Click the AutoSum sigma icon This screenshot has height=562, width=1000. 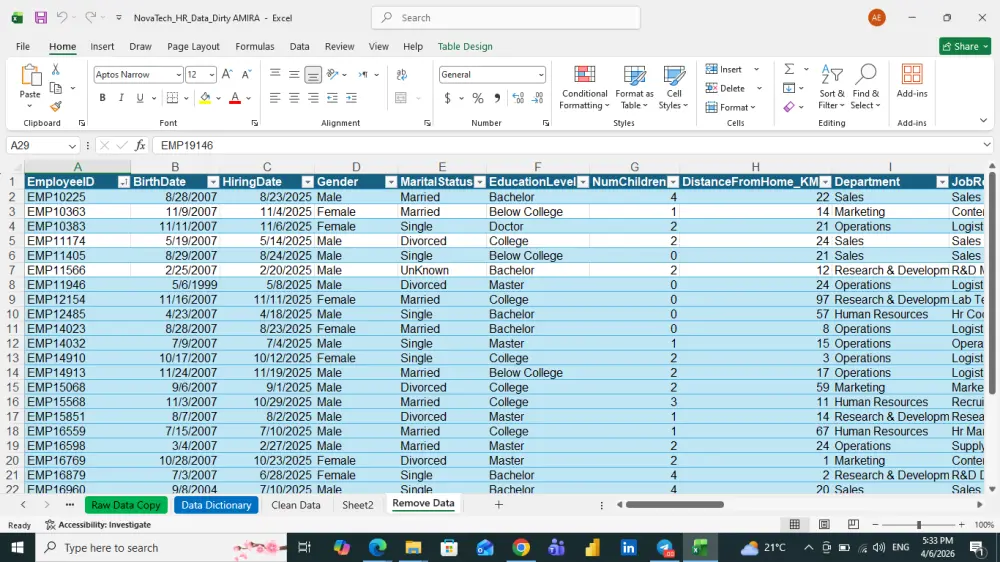pyautogui.click(x=789, y=69)
